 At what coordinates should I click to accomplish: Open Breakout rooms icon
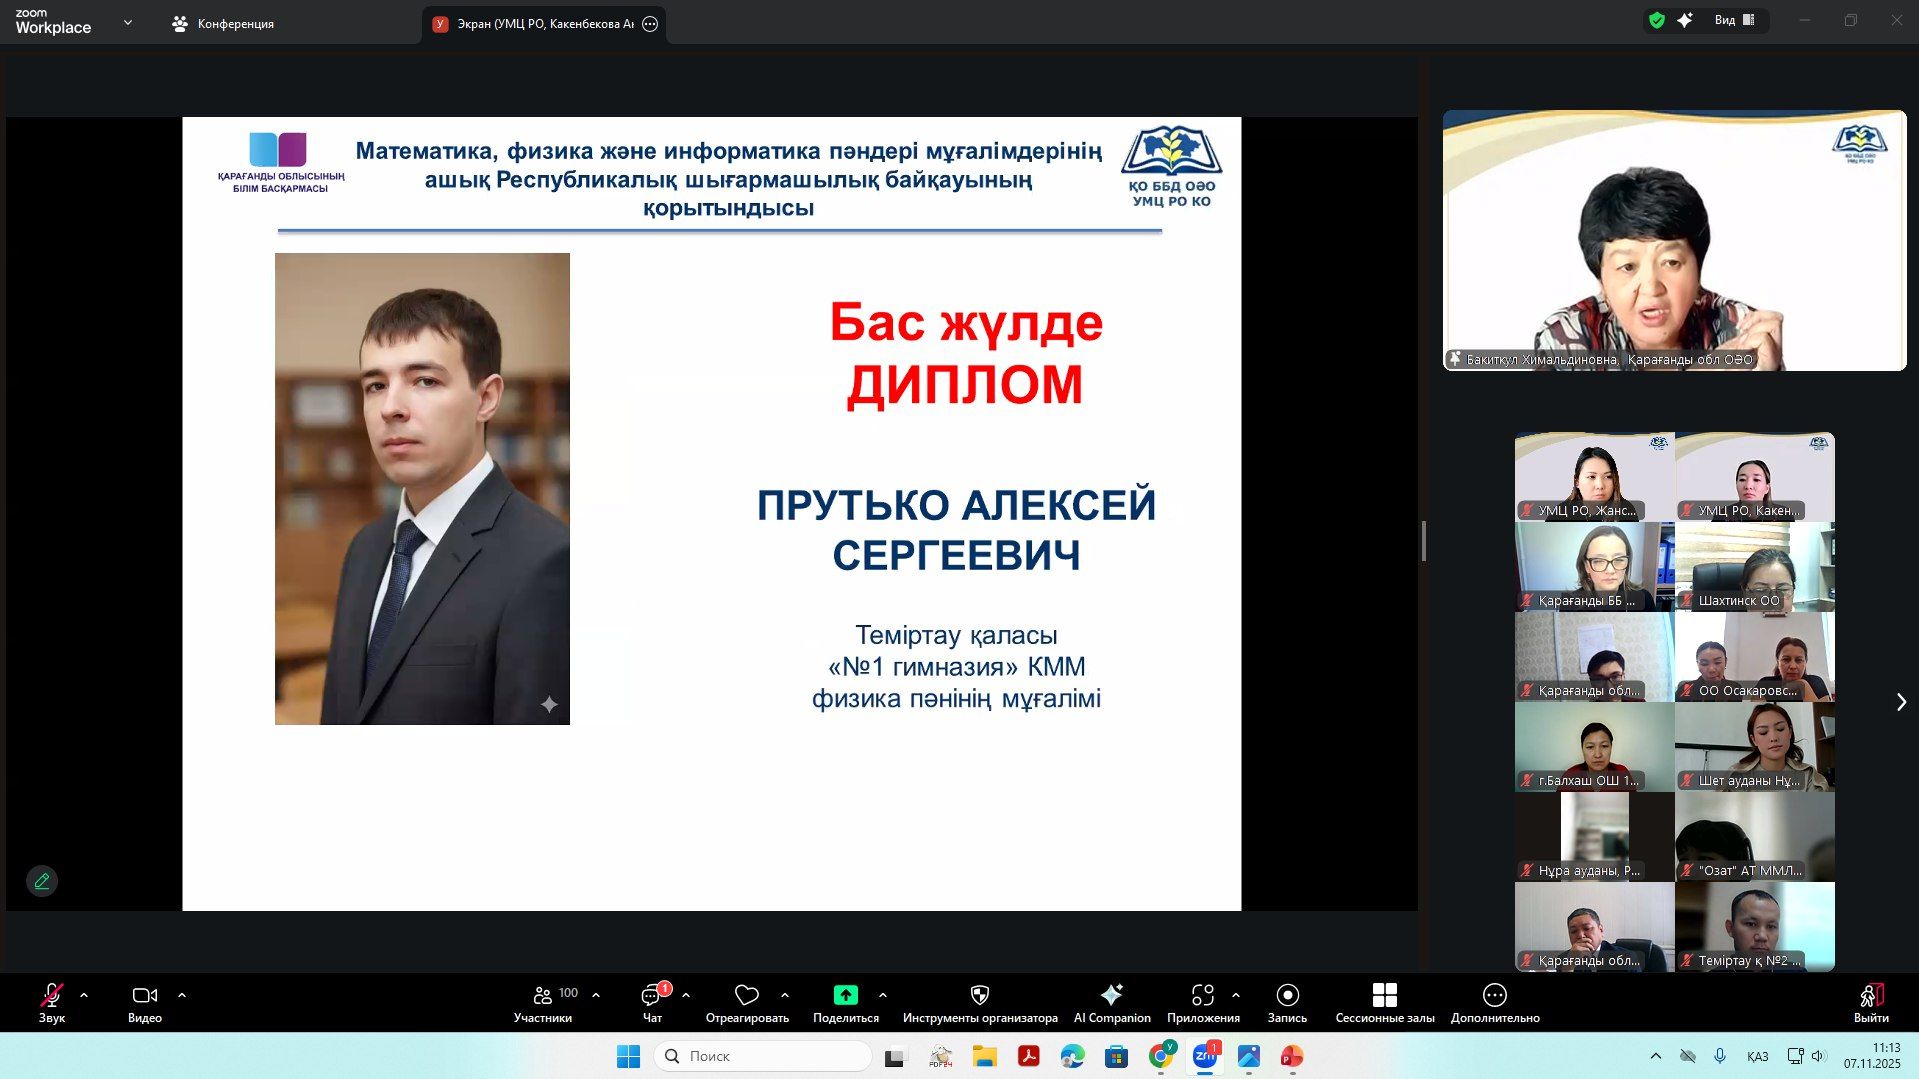(x=1384, y=995)
